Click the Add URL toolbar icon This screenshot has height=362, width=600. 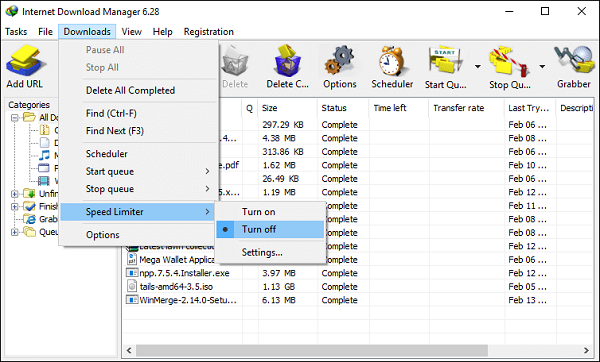25,61
